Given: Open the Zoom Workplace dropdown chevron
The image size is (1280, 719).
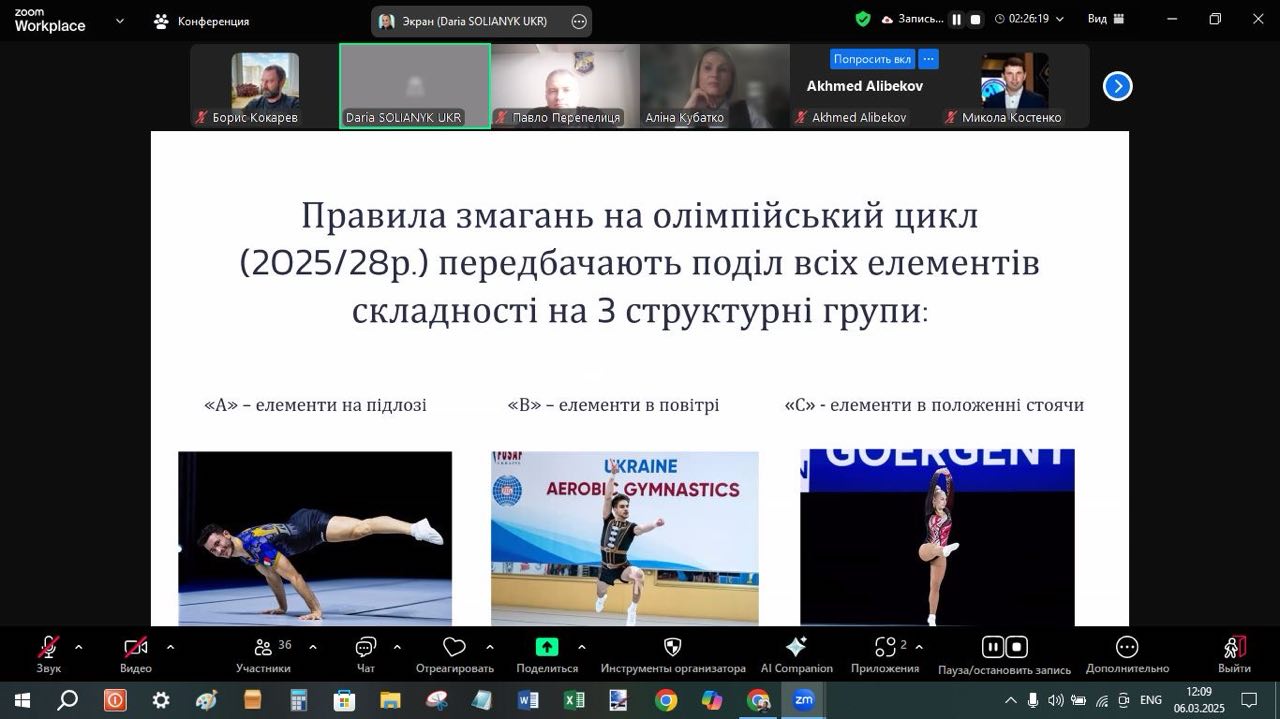Looking at the screenshot, I should 120,20.
